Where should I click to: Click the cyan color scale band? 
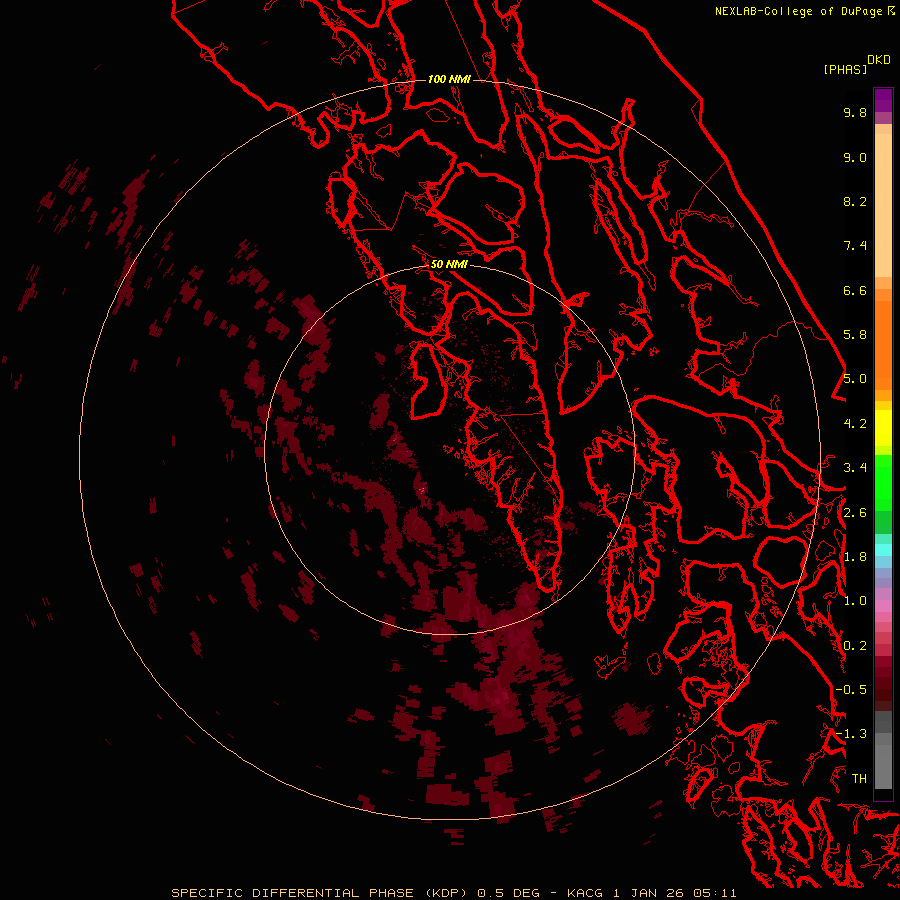tap(883, 549)
